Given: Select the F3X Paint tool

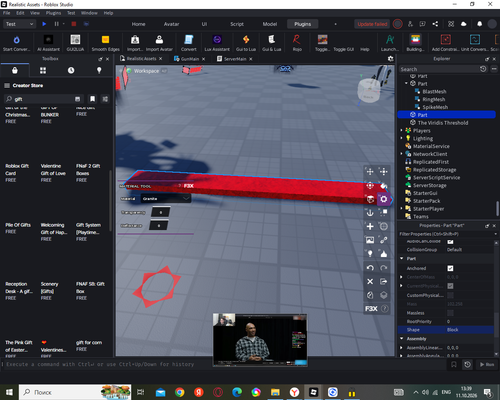Looking at the screenshot, I should tap(384, 185).
